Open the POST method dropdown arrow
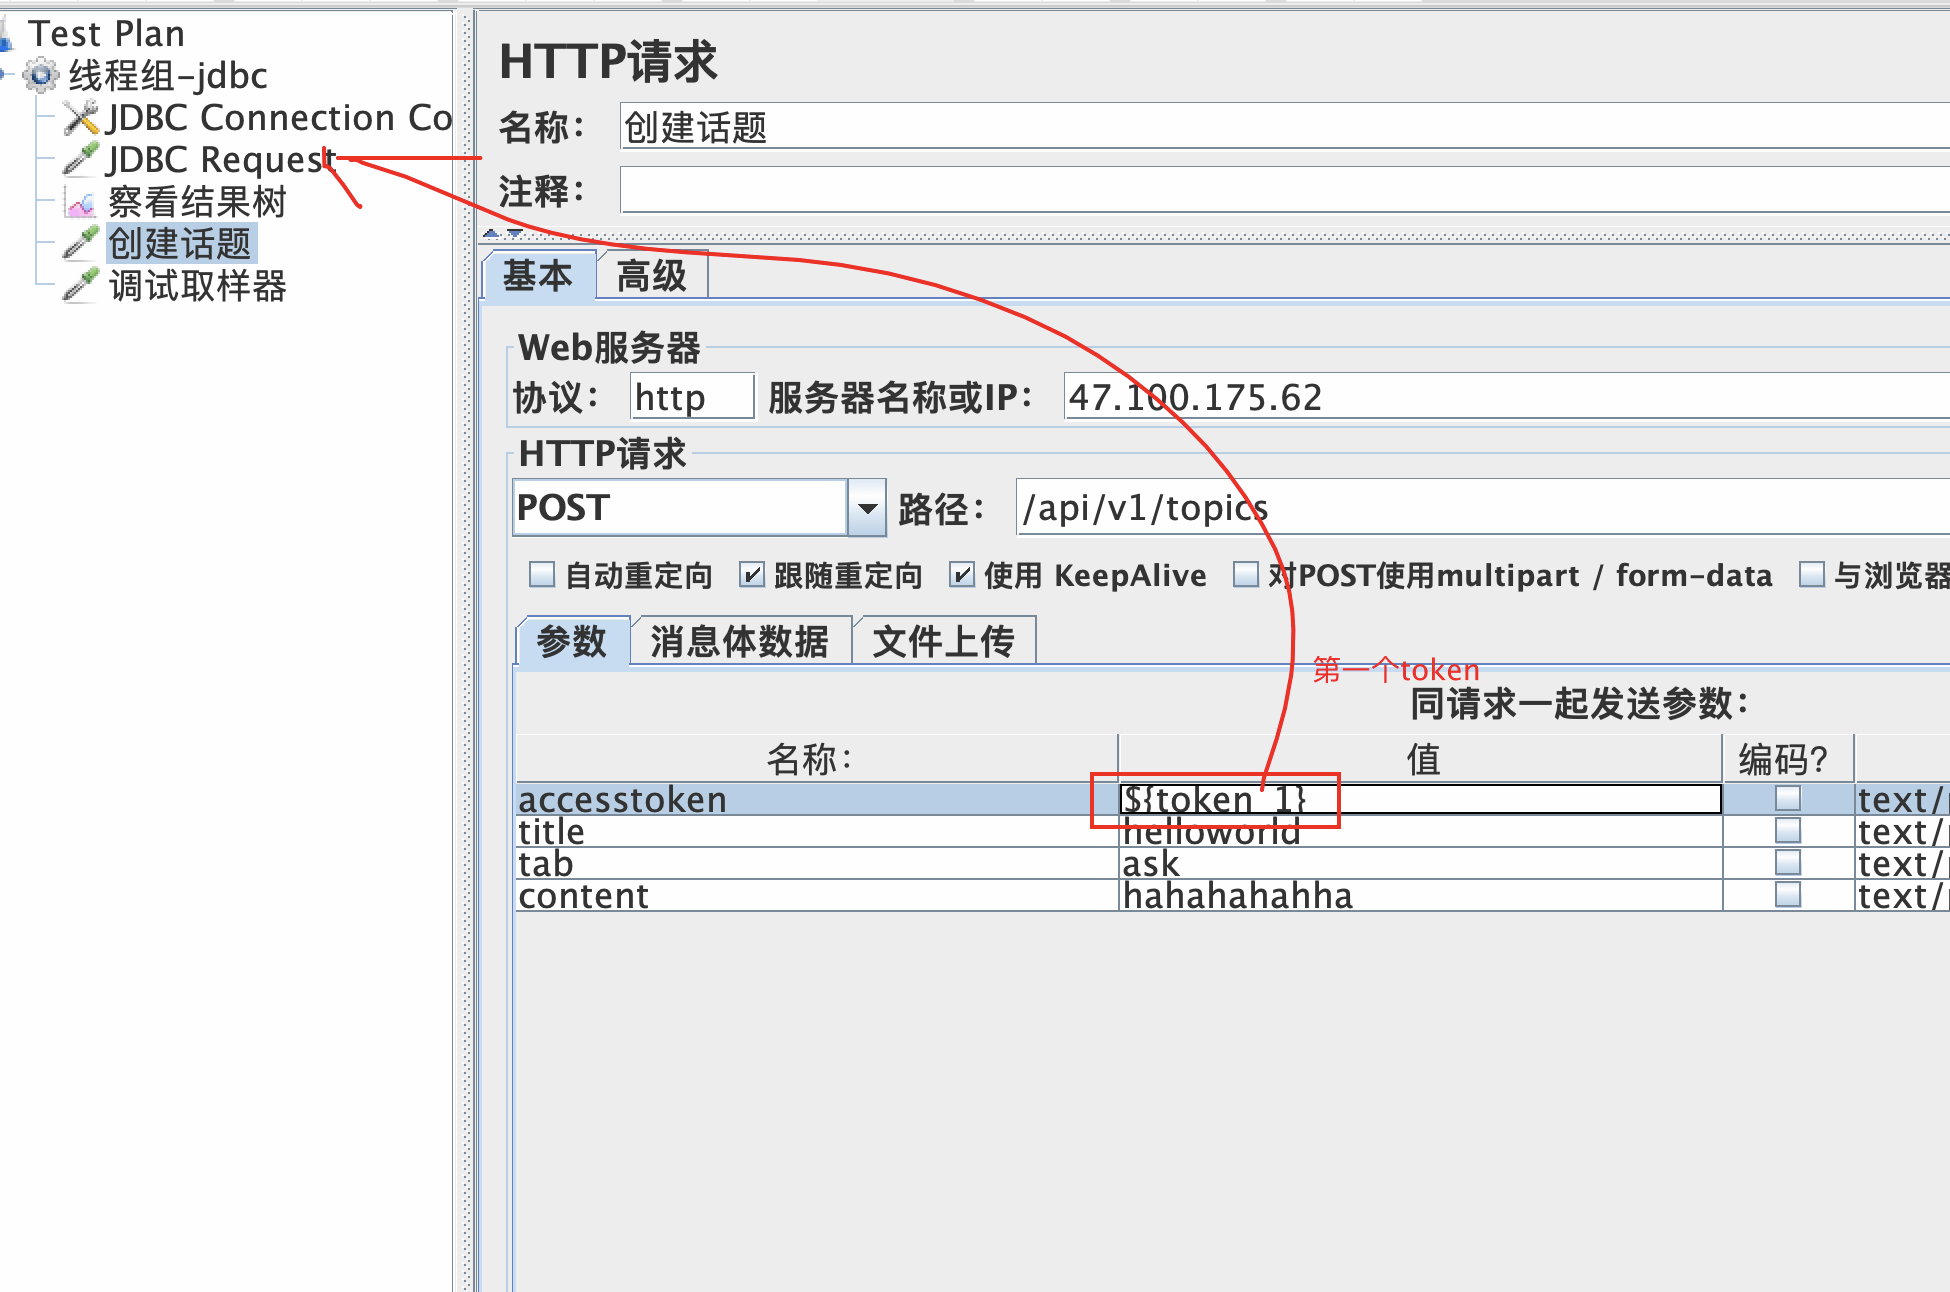The height and width of the screenshot is (1292, 1950). pyautogui.click(x=867, y=508)
